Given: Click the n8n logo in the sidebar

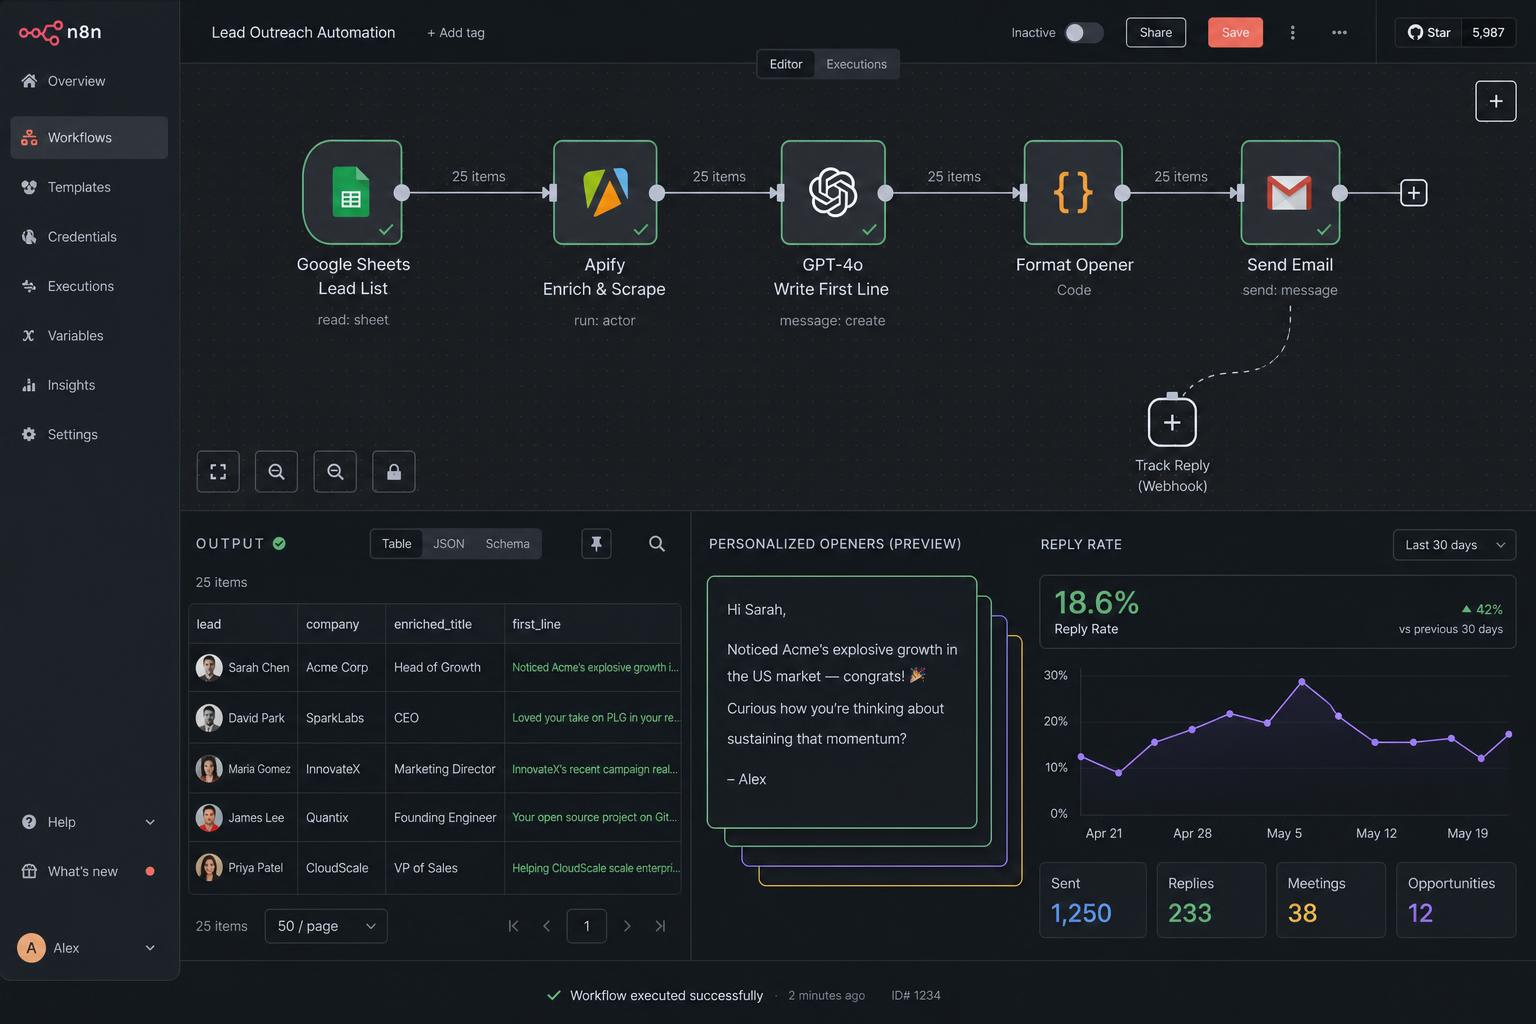Looking at the screenshot, I should [60, 32].
